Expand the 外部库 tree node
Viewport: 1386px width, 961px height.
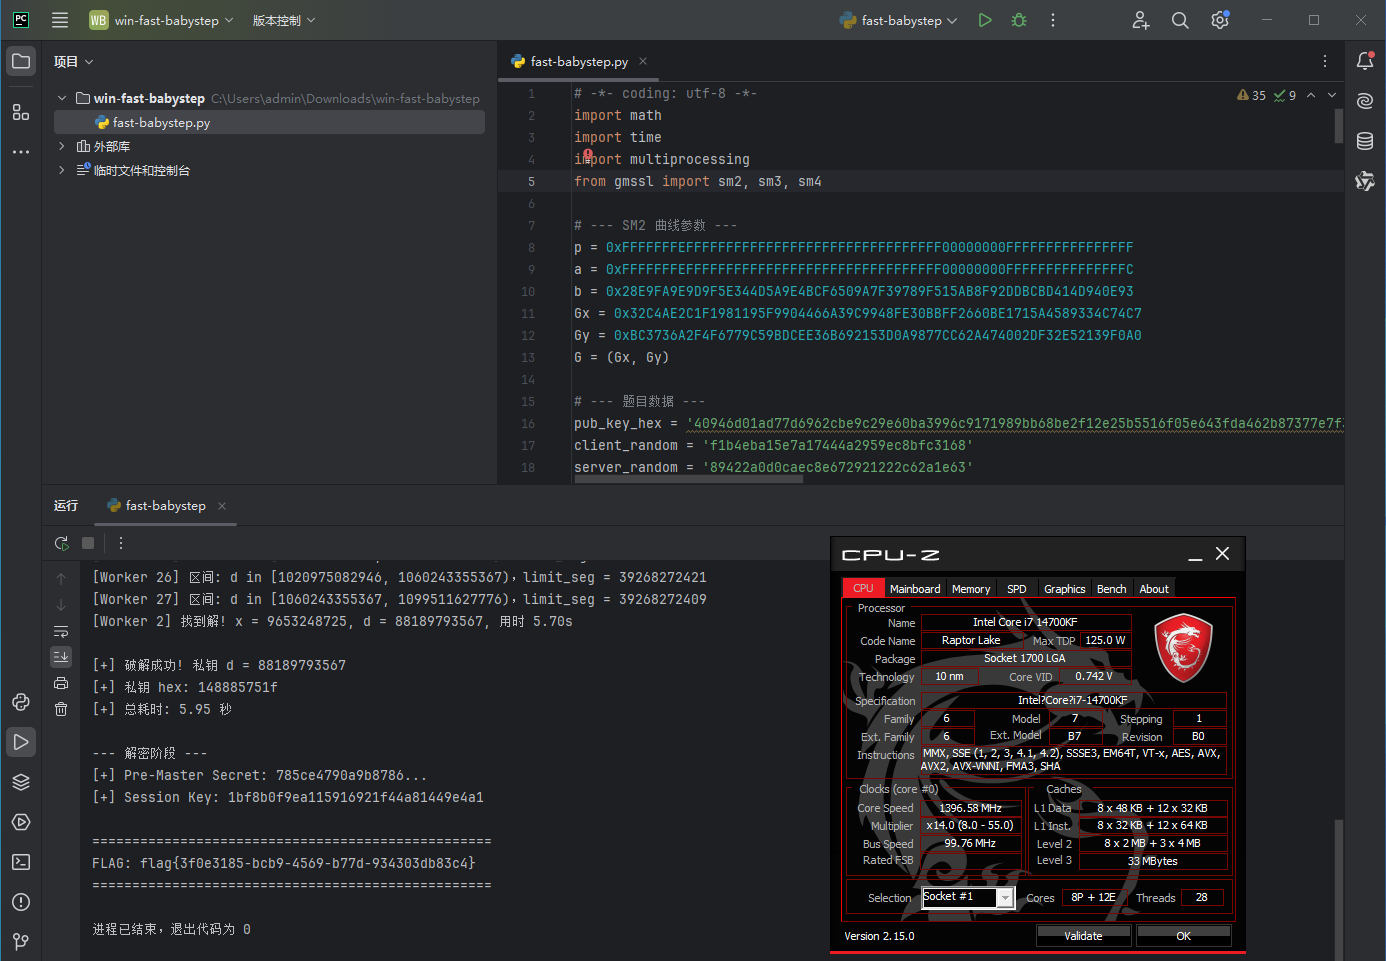62,146
